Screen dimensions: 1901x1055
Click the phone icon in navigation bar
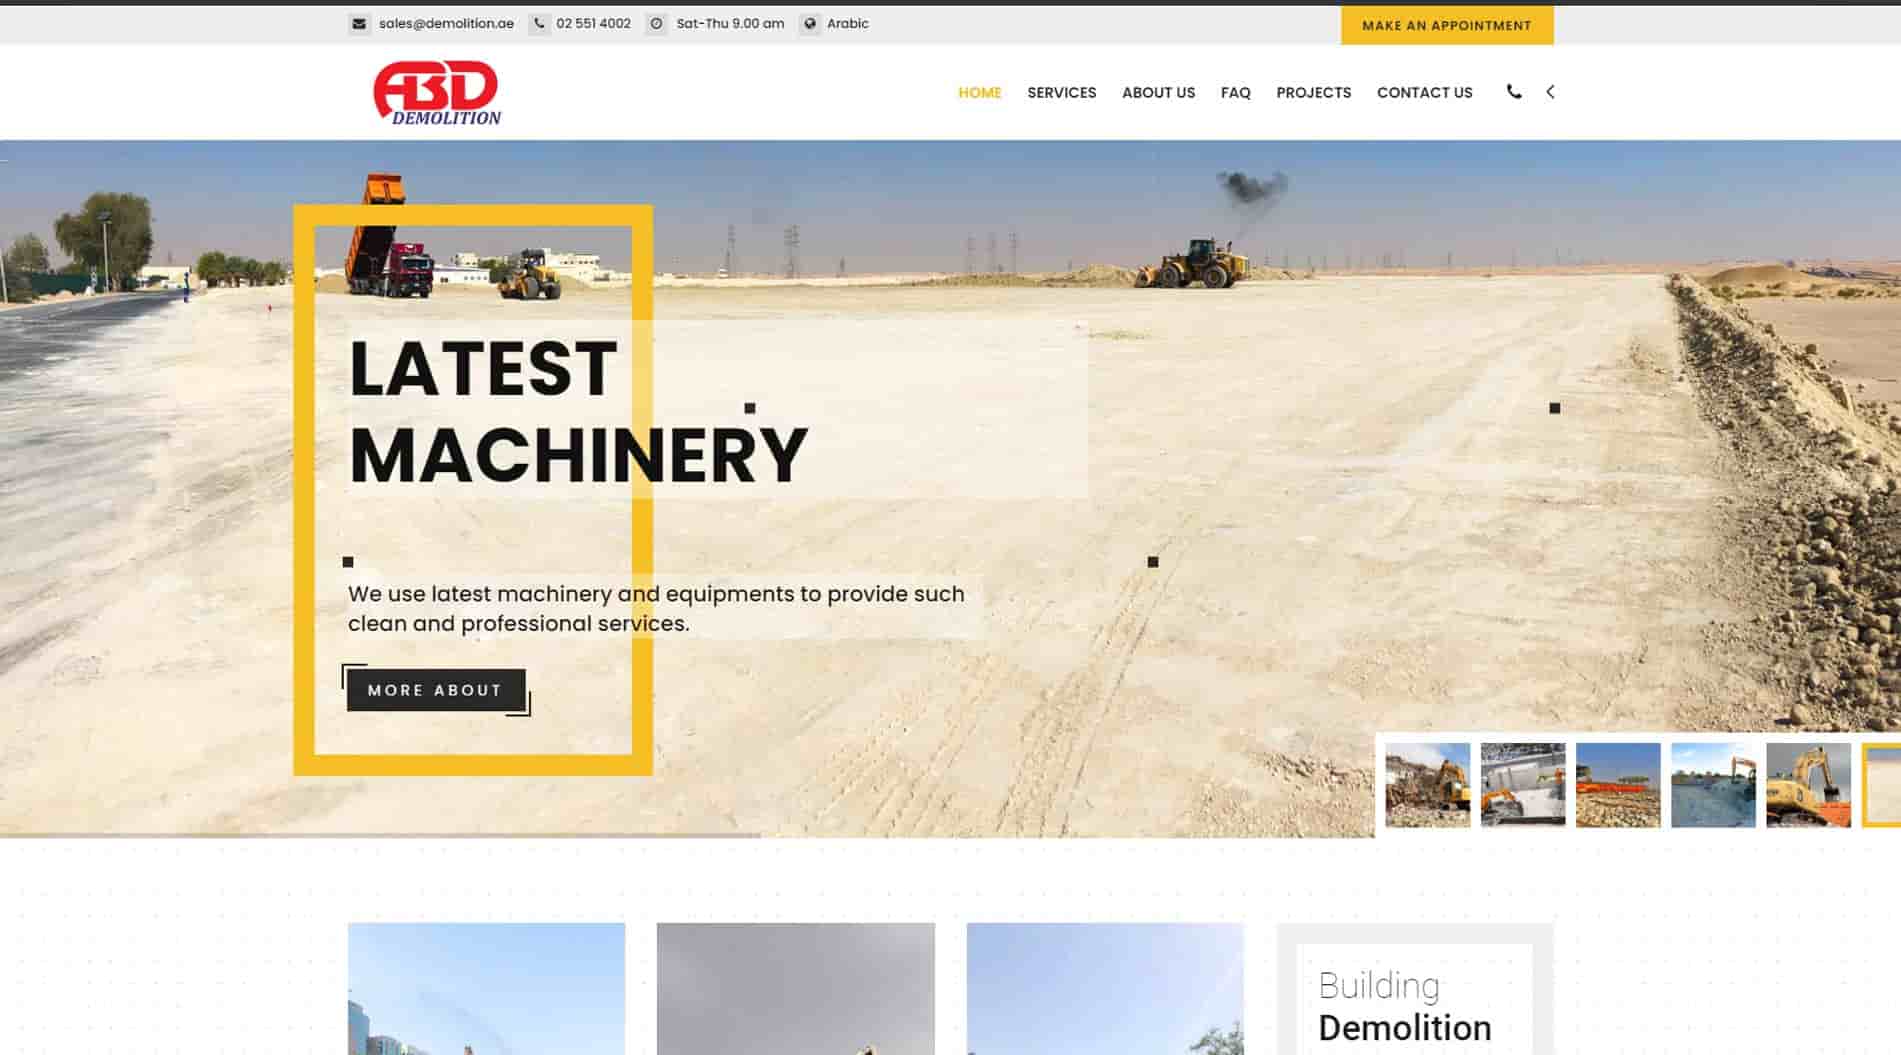coord(1514,92)
